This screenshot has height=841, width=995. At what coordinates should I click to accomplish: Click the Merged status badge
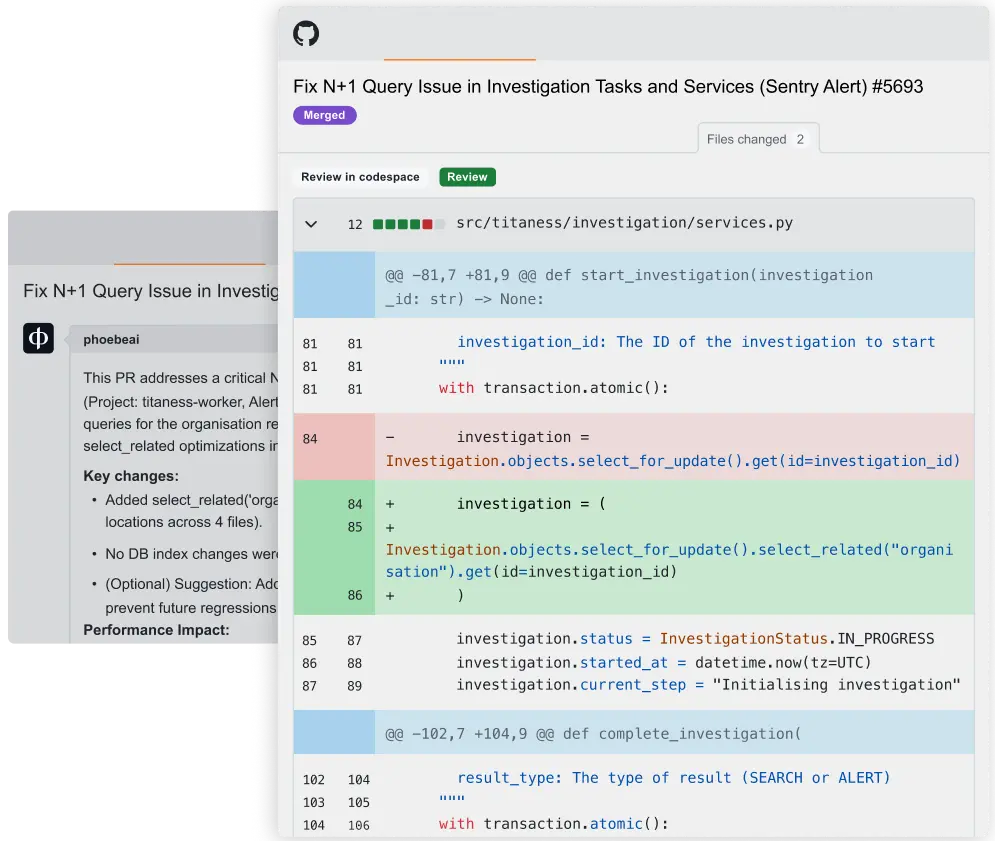click(324, 115)
